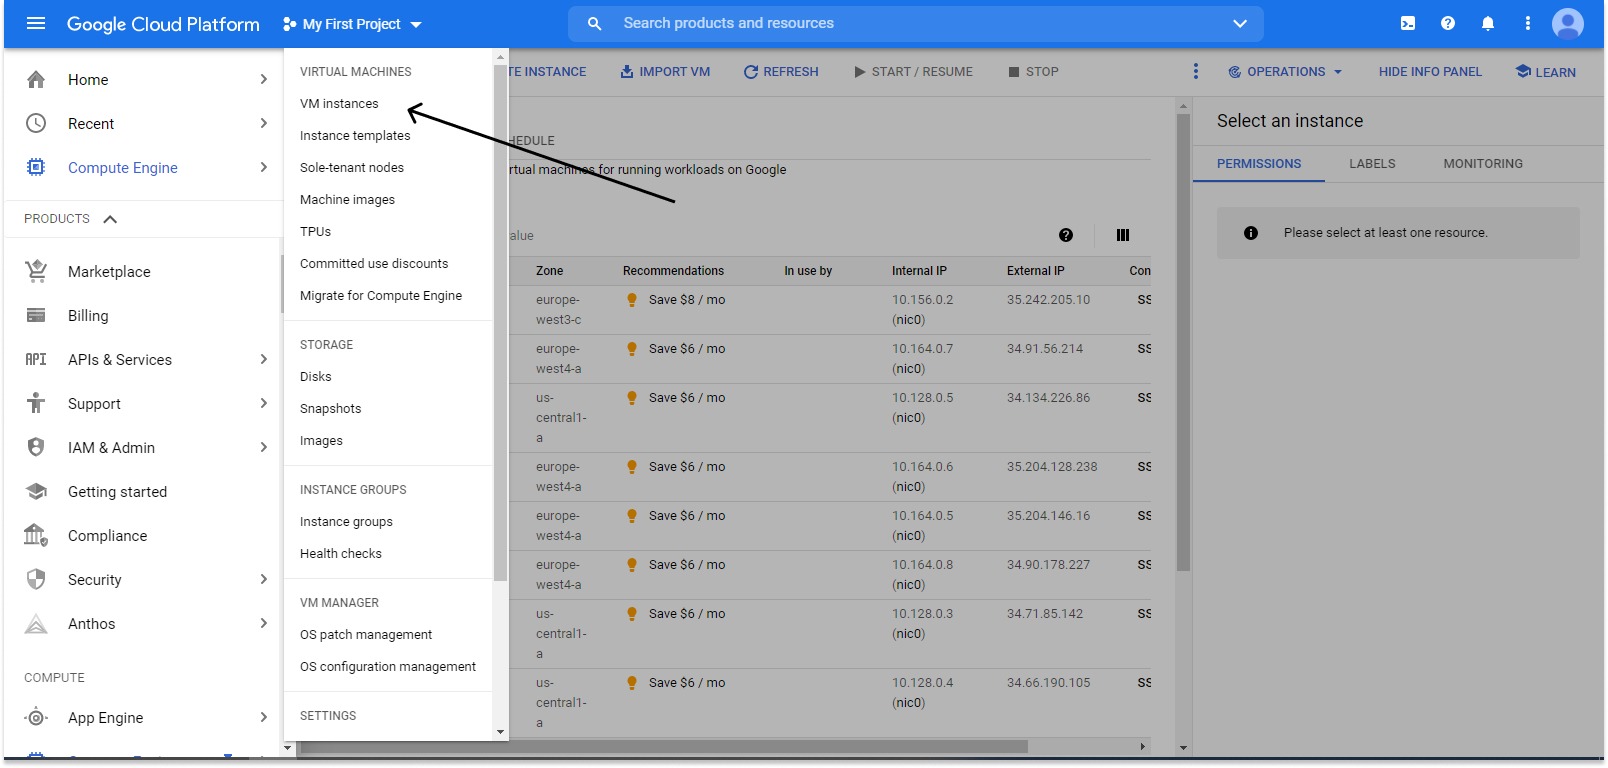
Task: Expand the Support submenu chevron
Action: 263,403
